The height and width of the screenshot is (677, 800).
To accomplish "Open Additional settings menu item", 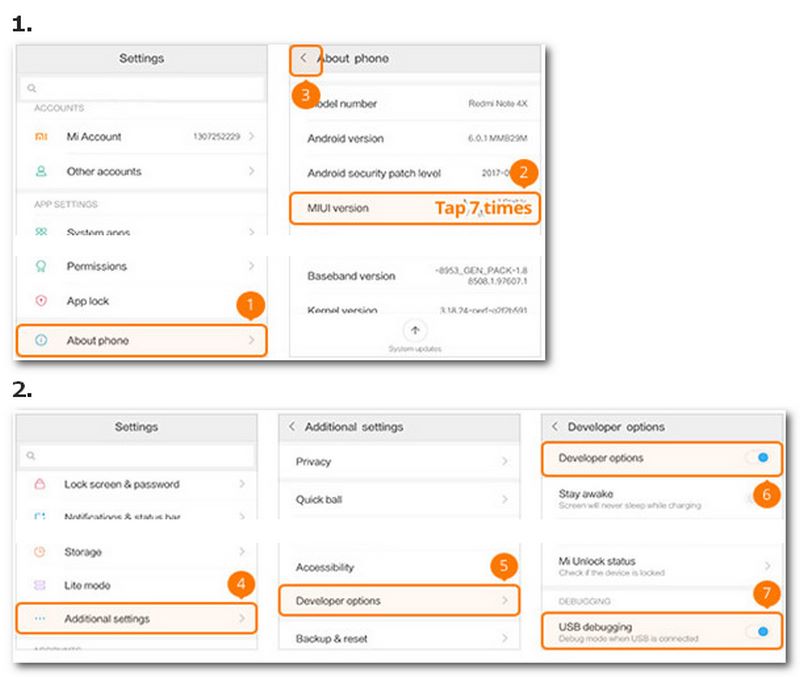I will coord(136,619).
